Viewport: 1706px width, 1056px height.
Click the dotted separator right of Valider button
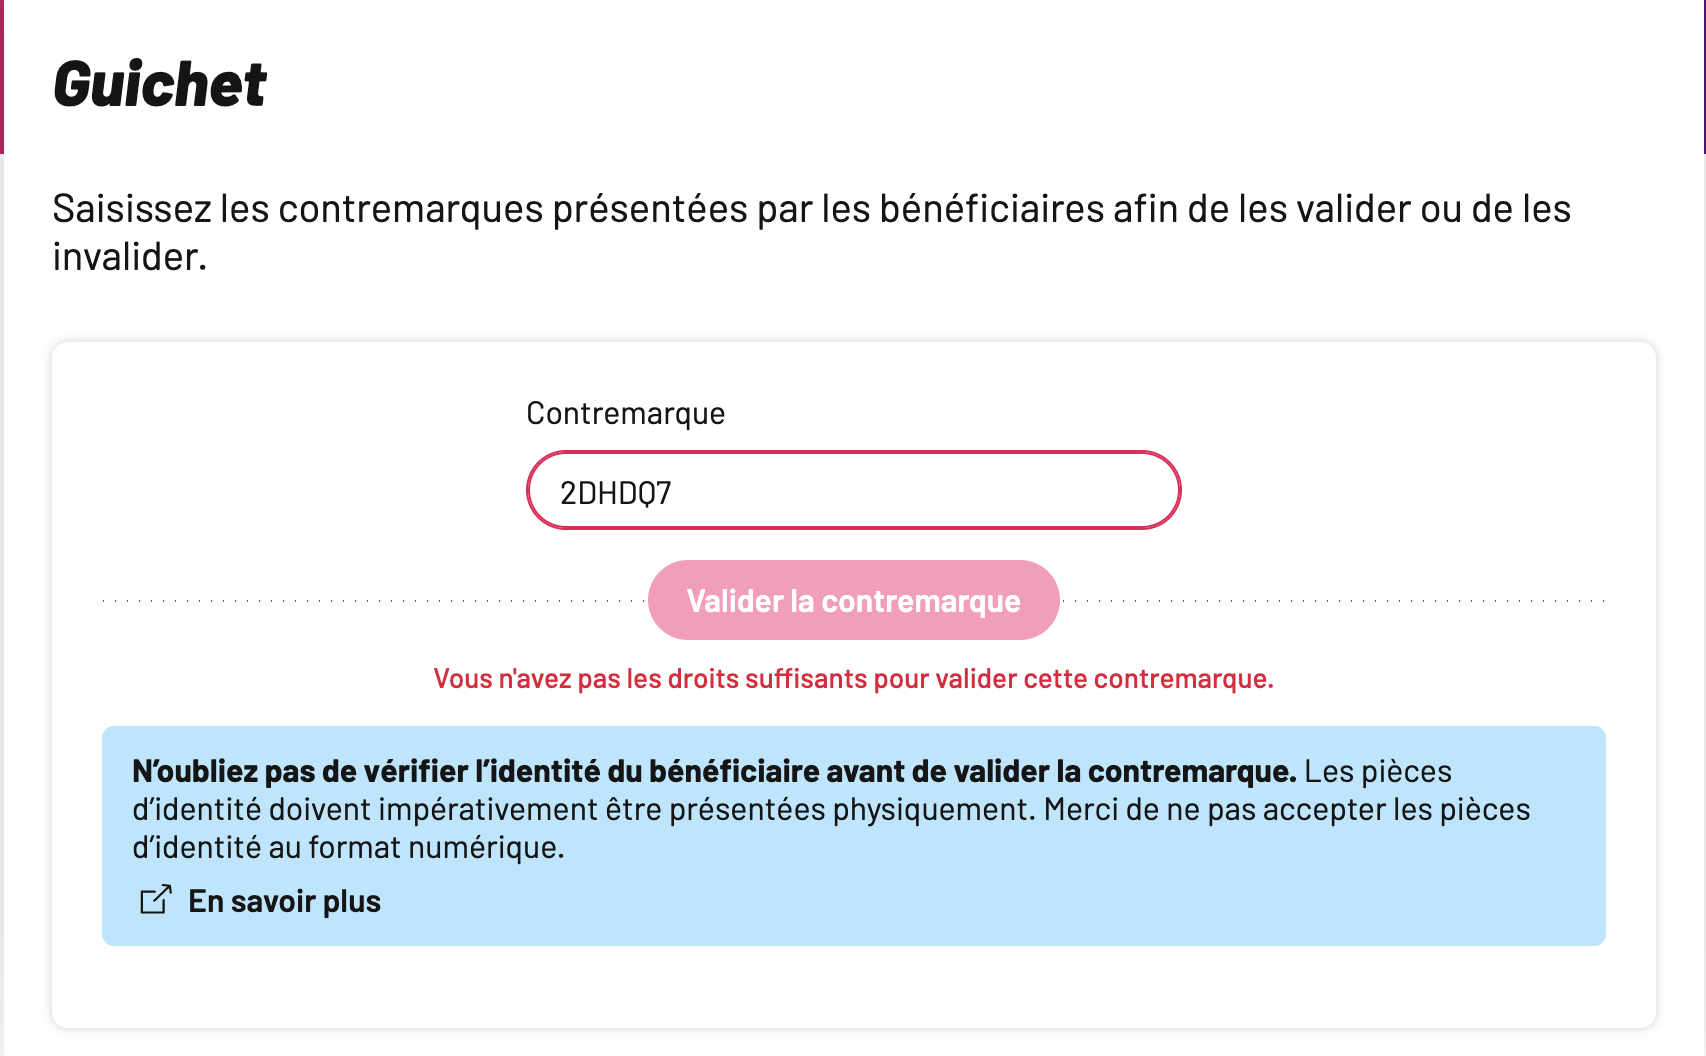tap(1333, 601)
